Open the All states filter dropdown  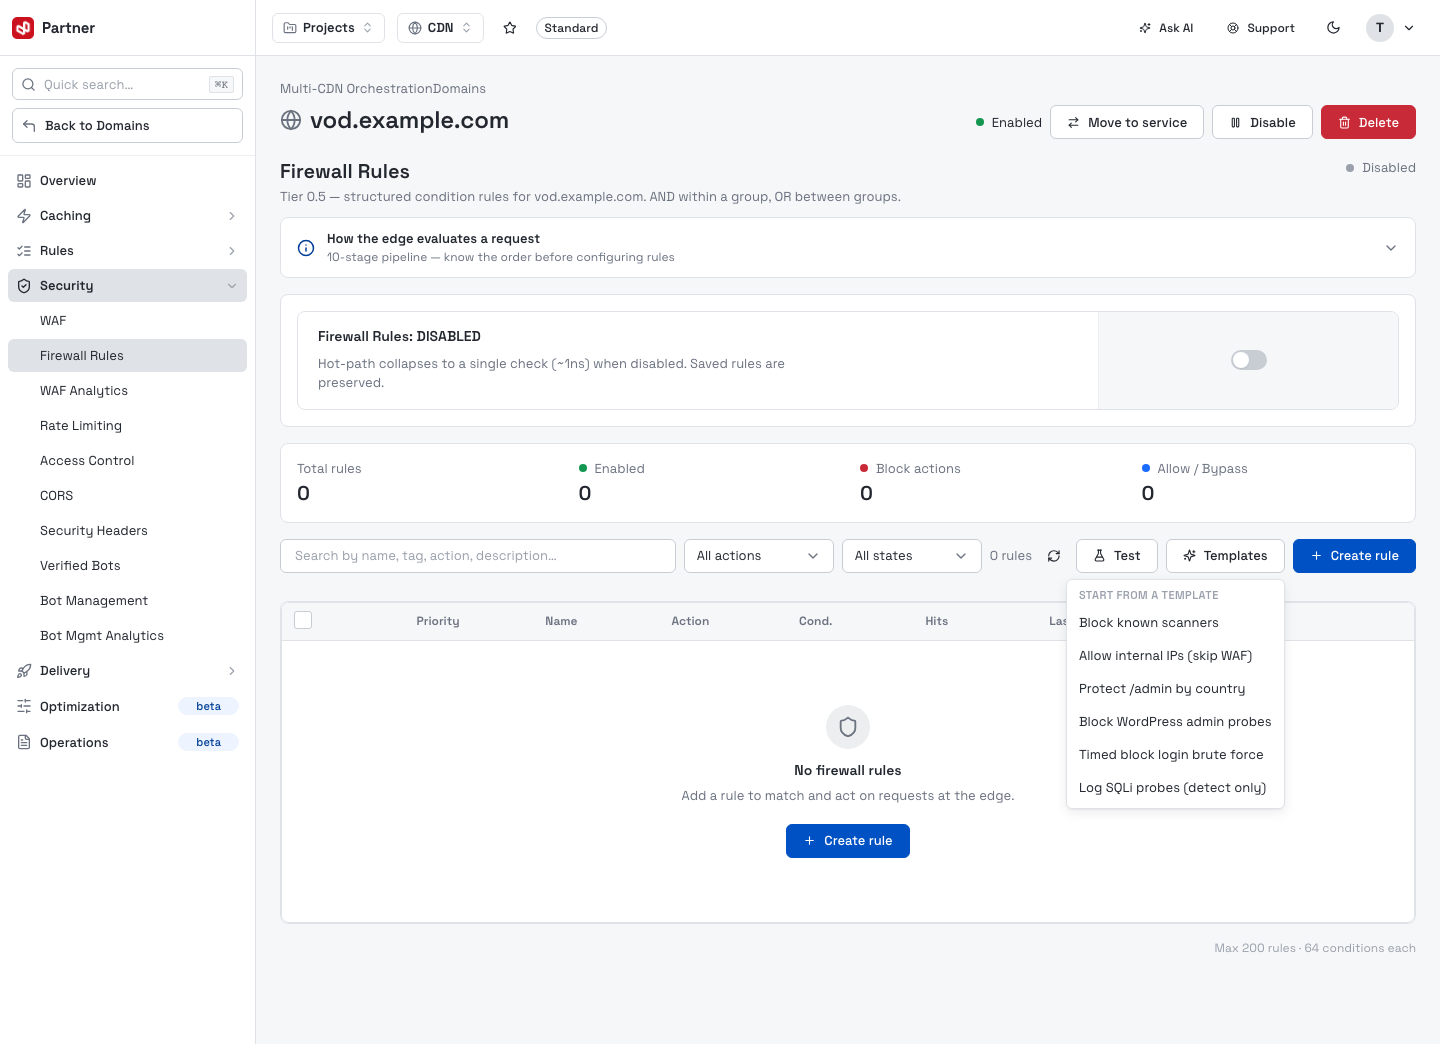click(x=911, y=556)
